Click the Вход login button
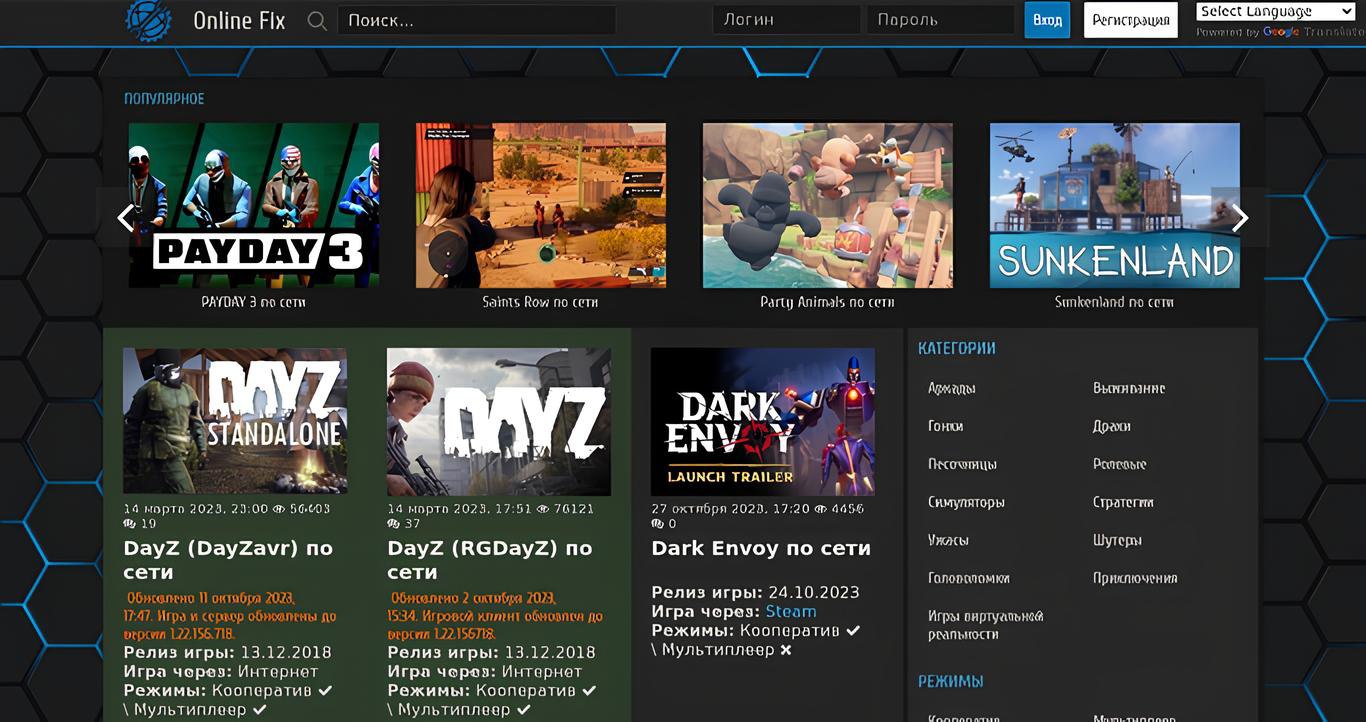The height and width of the screenshot is (722, 1366). pyautogui.click(x=1047, y=20)
